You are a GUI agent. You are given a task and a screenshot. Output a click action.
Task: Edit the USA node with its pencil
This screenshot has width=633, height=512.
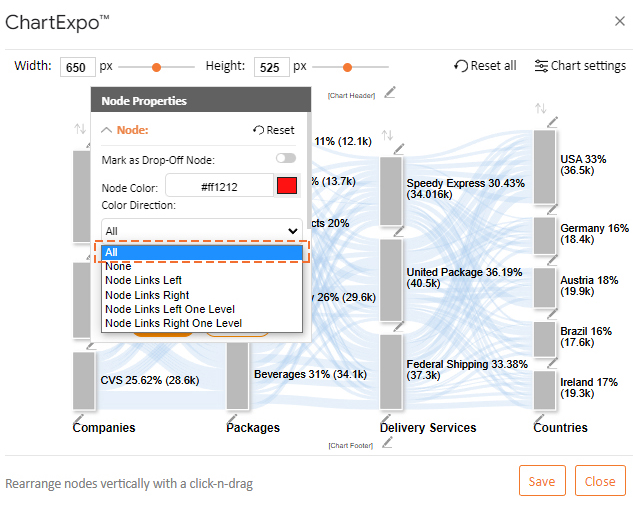point(552,122)
